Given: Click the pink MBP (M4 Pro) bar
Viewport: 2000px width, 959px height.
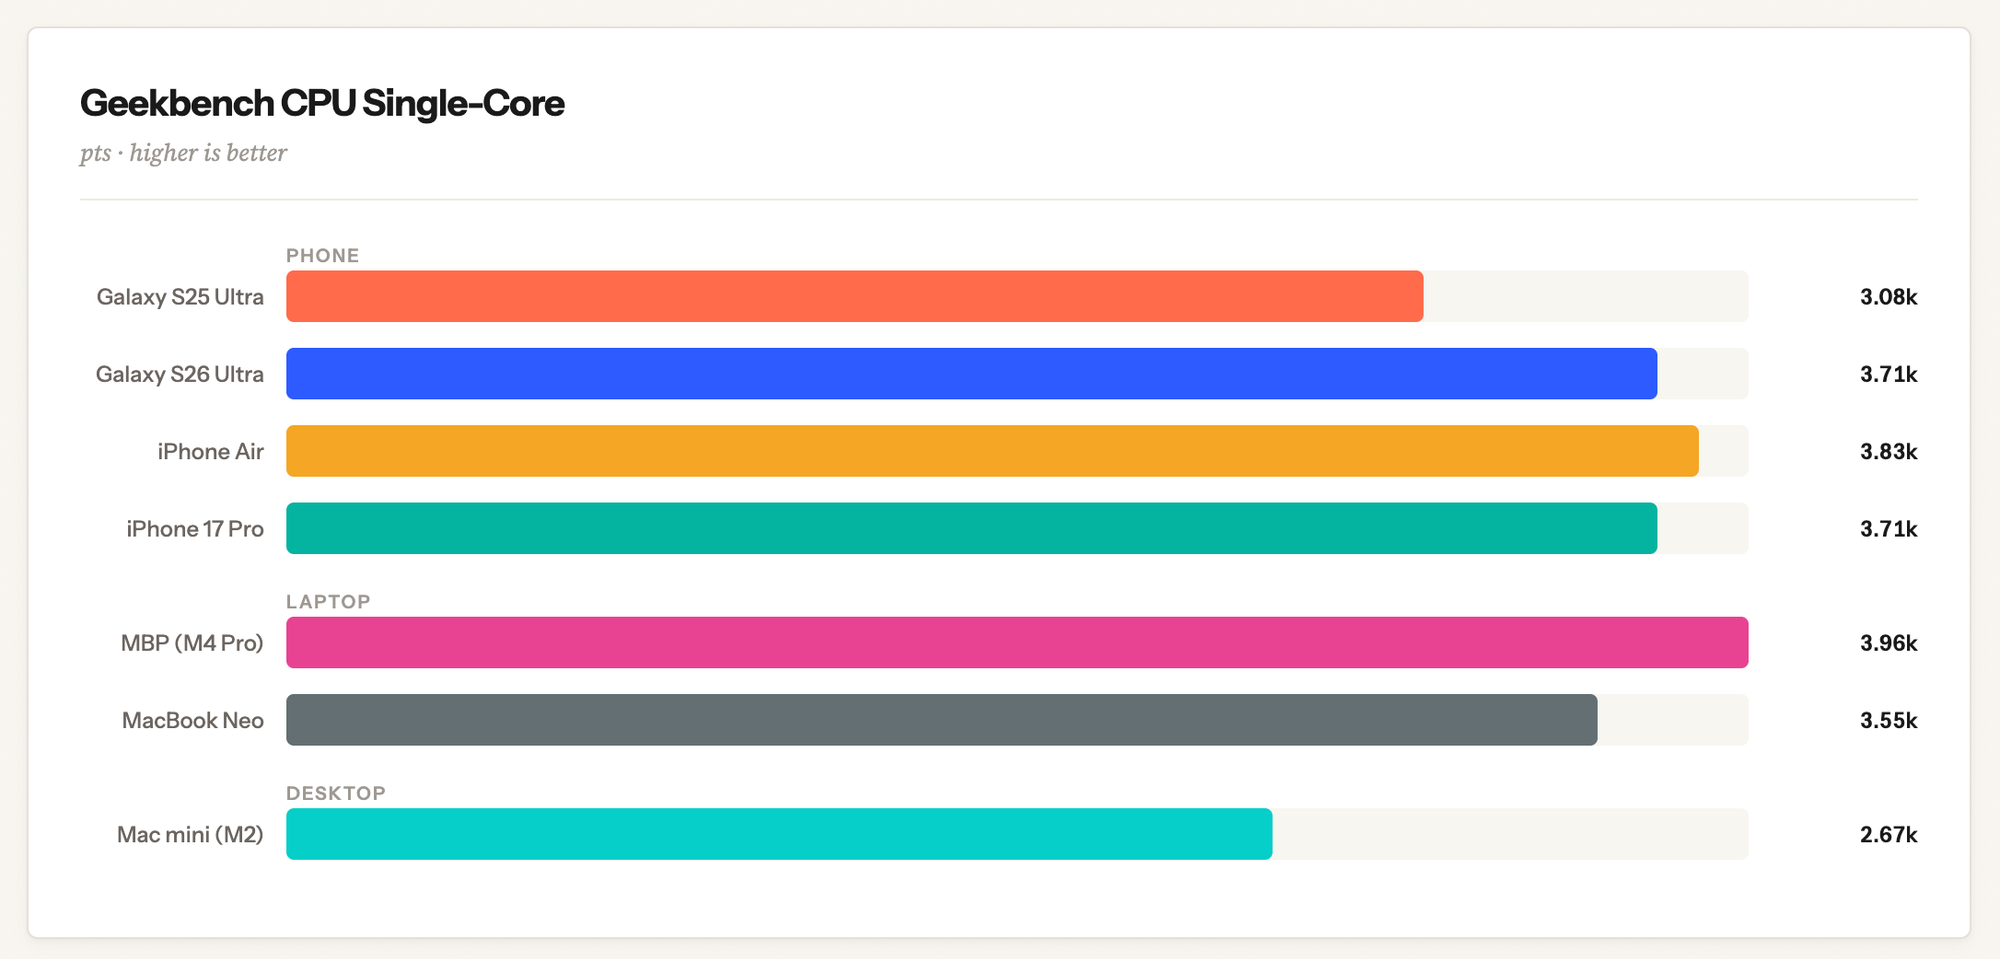Looking at the screenshot, I should click(1017, 642).
